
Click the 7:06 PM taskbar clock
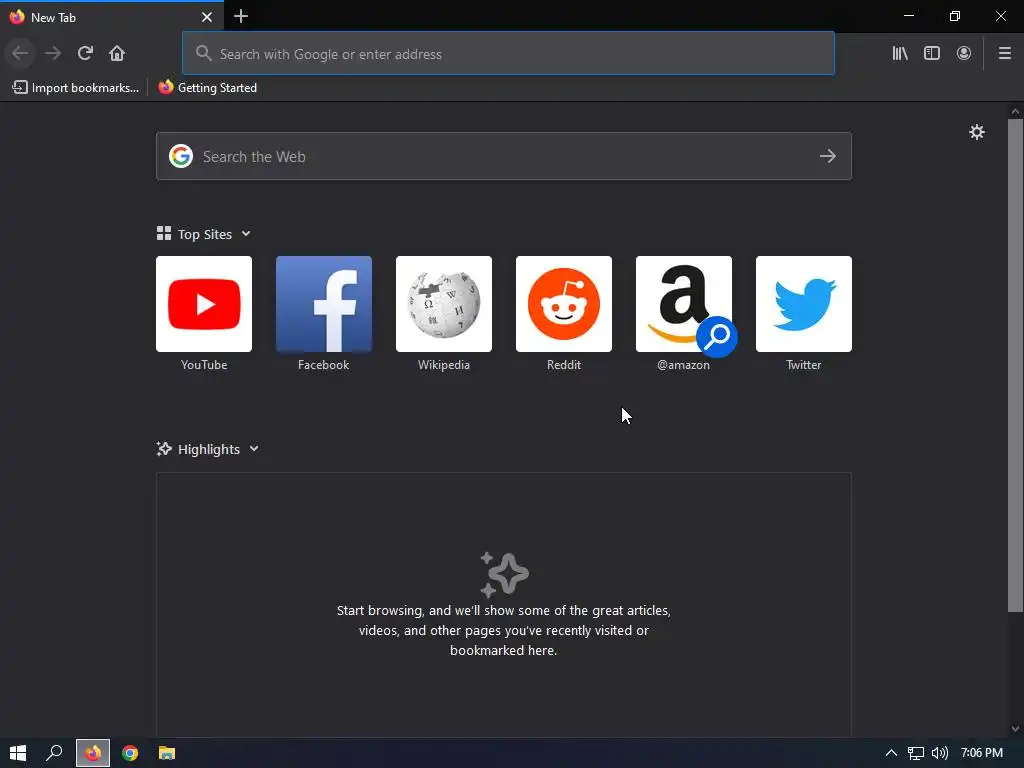(982, 753)
